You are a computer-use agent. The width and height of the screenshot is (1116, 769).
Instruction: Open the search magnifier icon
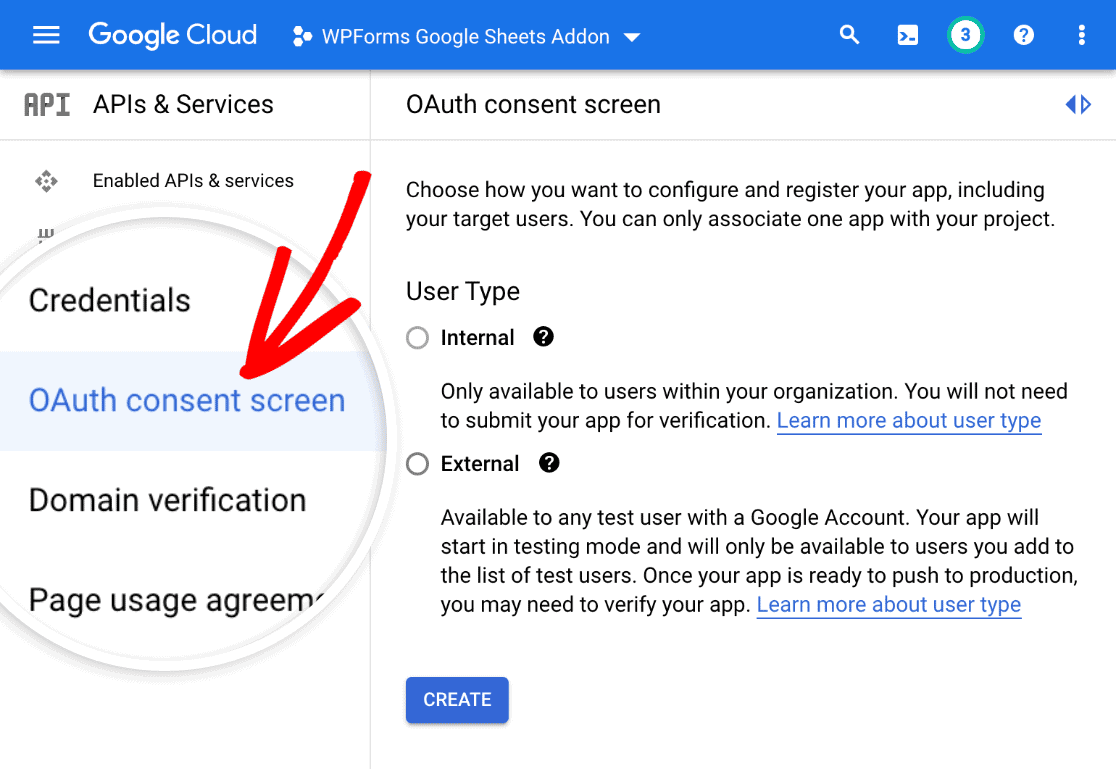tap(849, 35)
